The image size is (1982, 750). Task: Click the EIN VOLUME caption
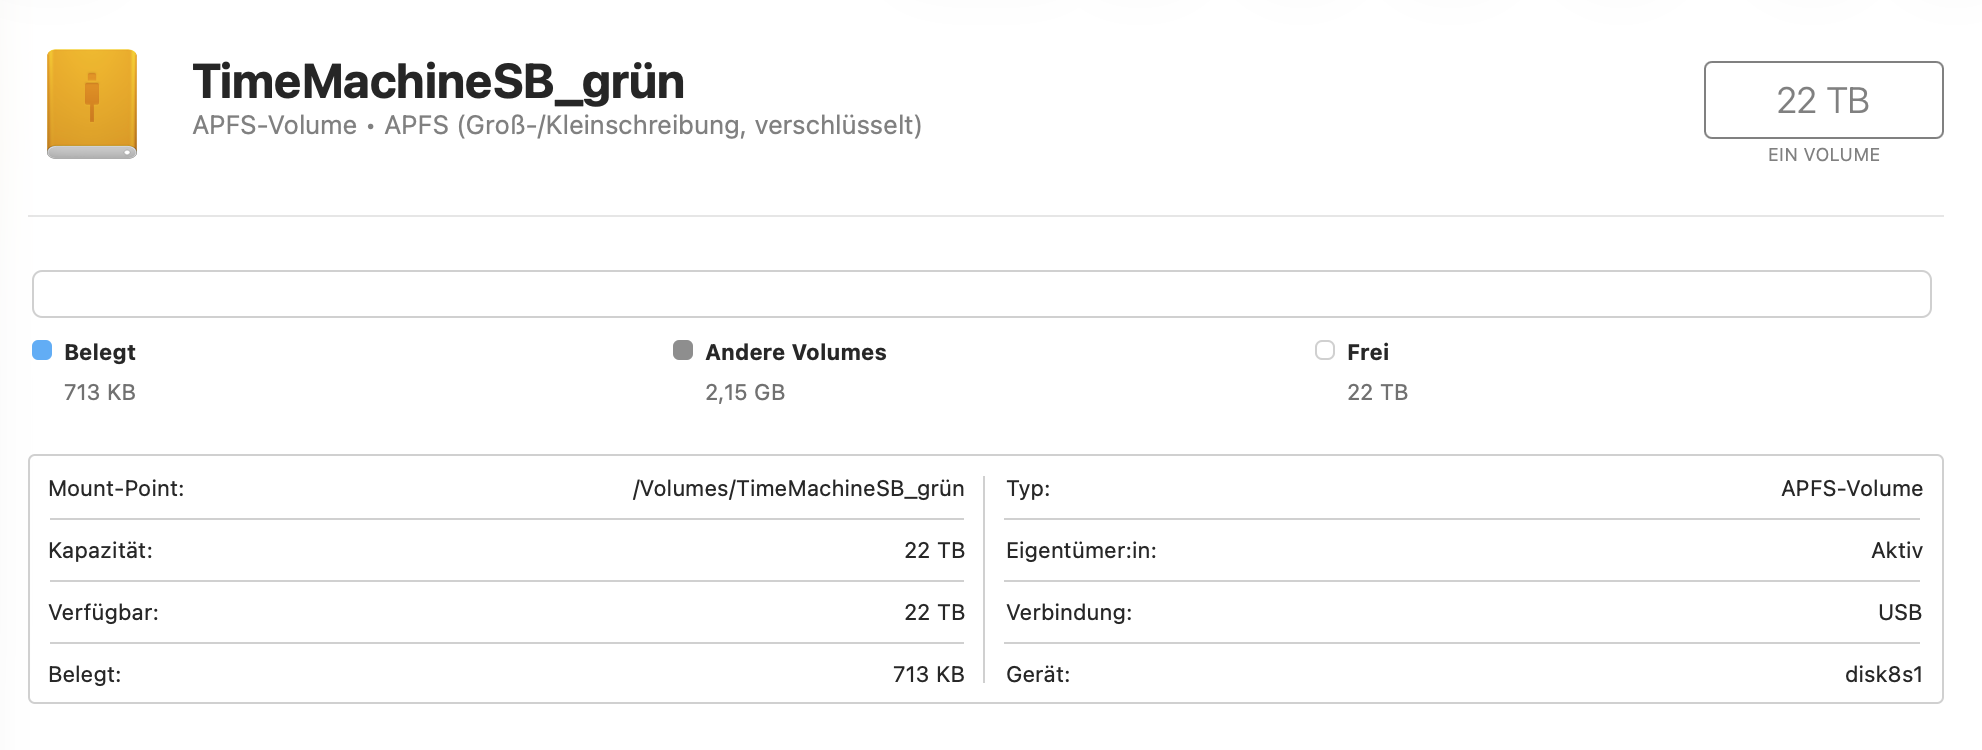pyautogui.click(x=1823, y=155)
